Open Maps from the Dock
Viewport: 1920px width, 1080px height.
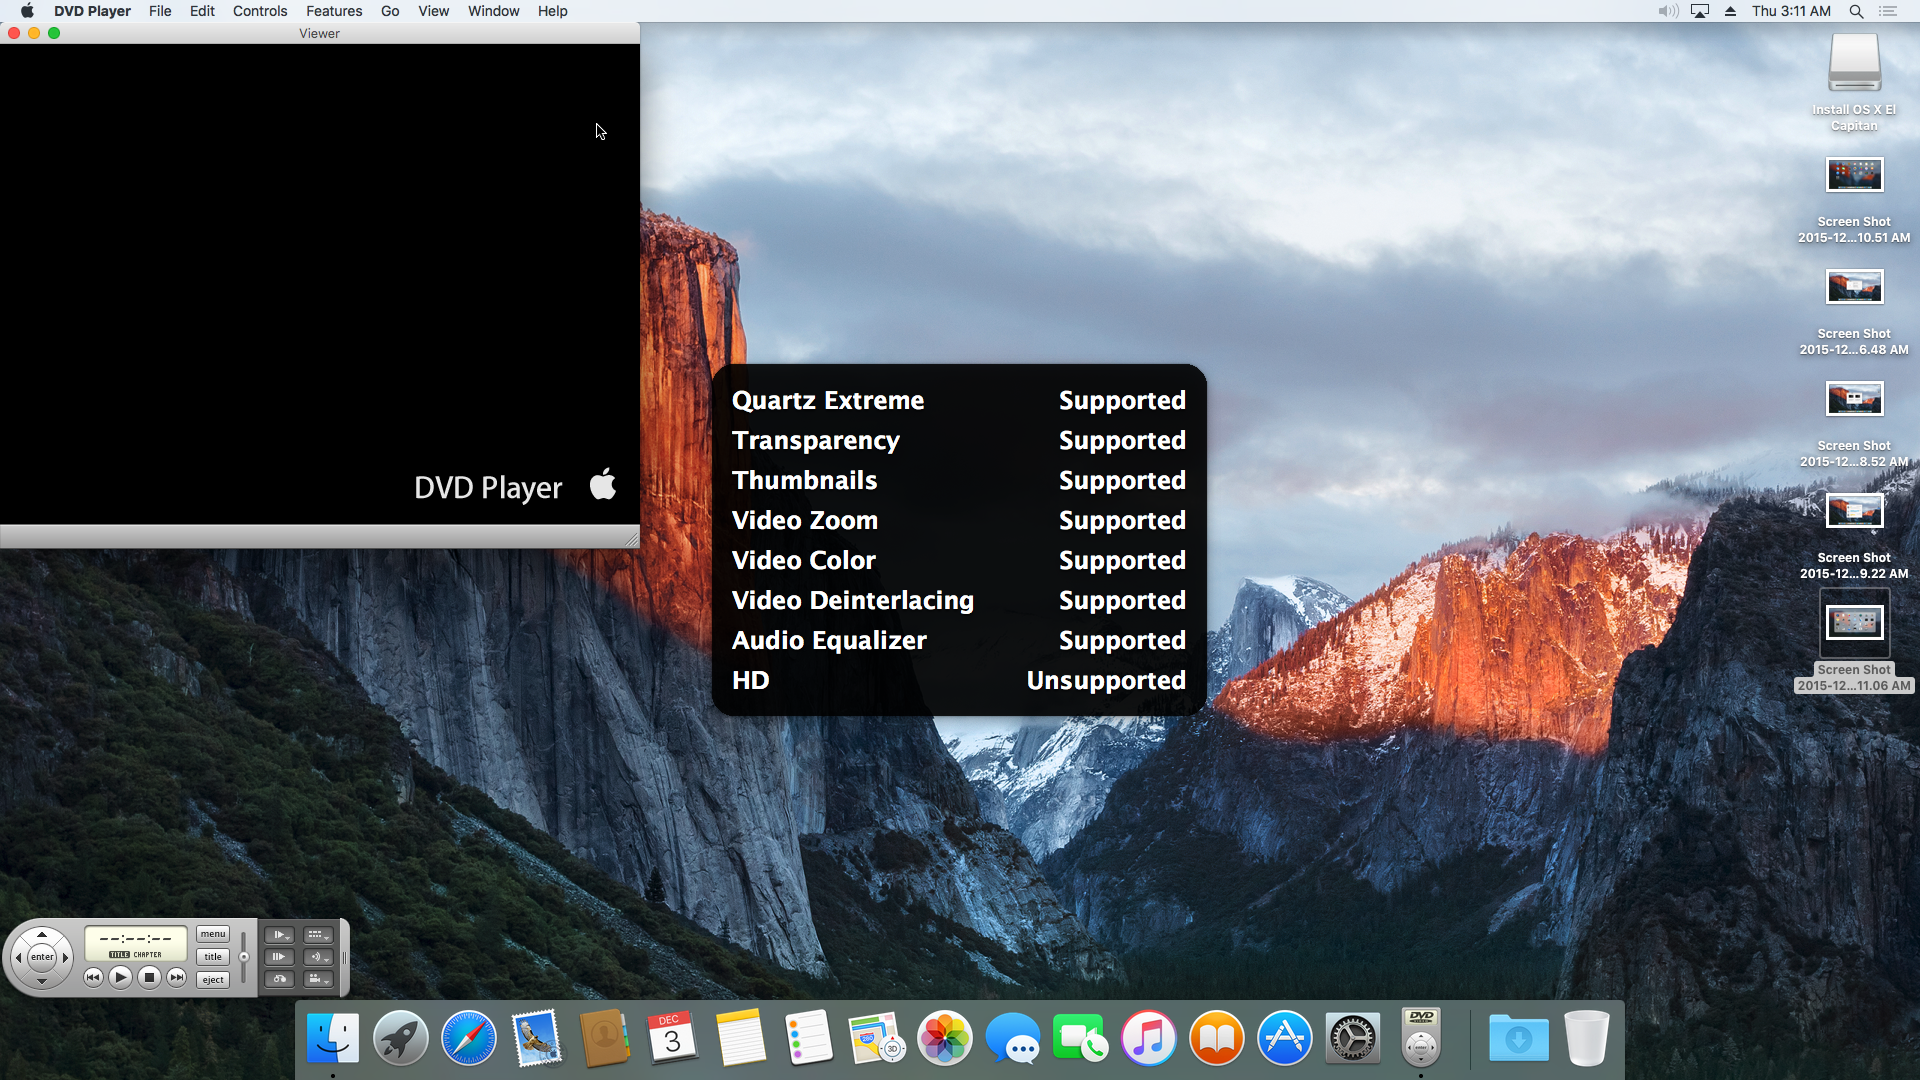click(x=877, y=1038)
